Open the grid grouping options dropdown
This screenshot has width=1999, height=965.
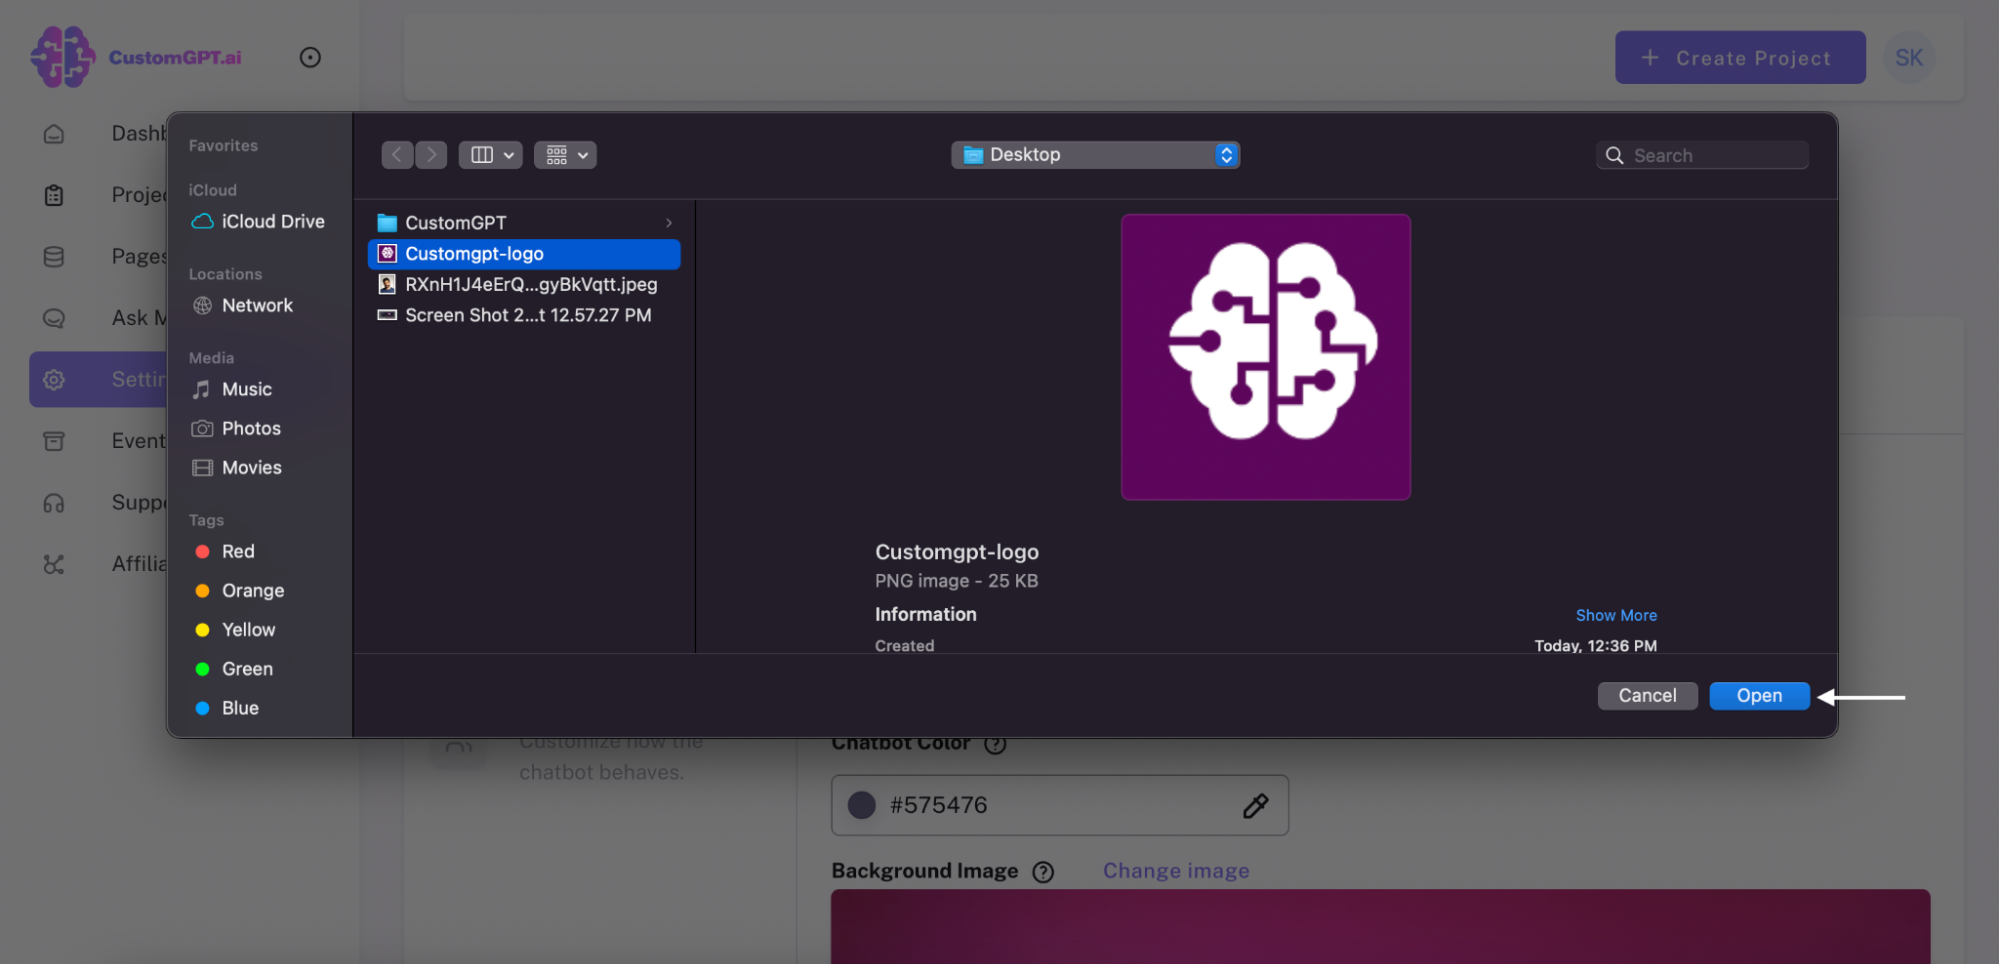(565, 155)
